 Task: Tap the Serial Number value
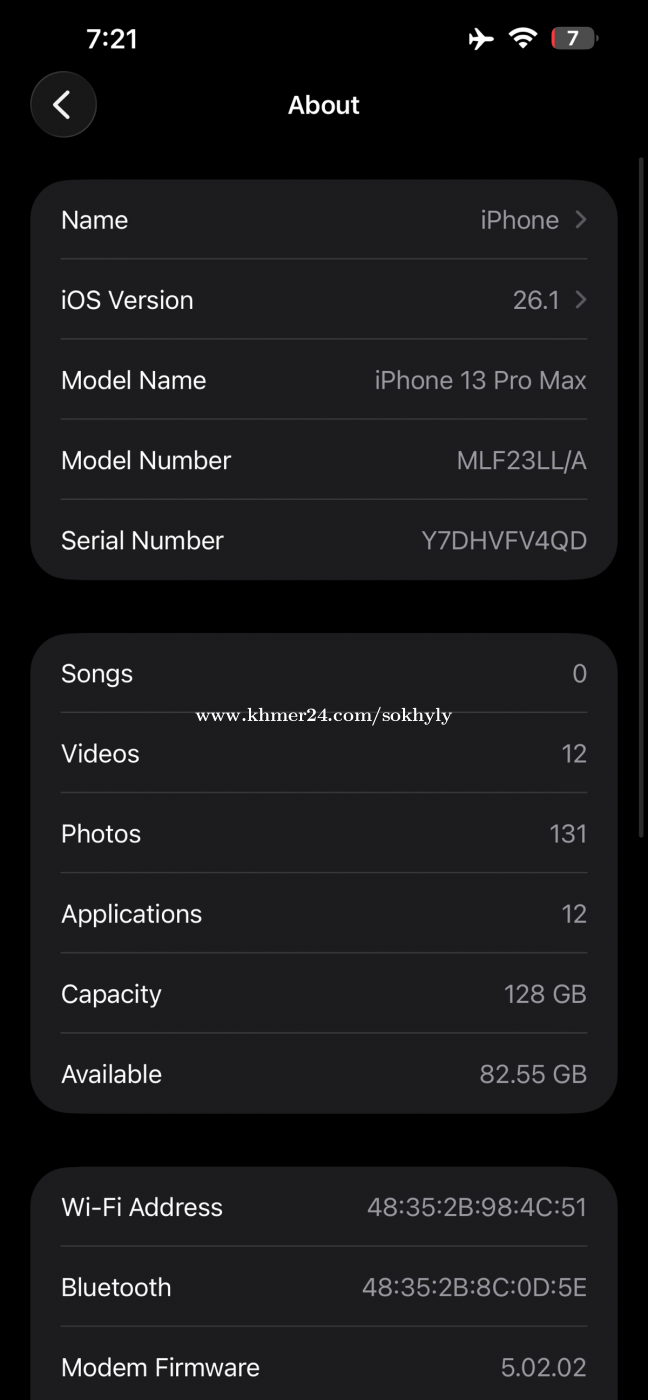(503, 540)
